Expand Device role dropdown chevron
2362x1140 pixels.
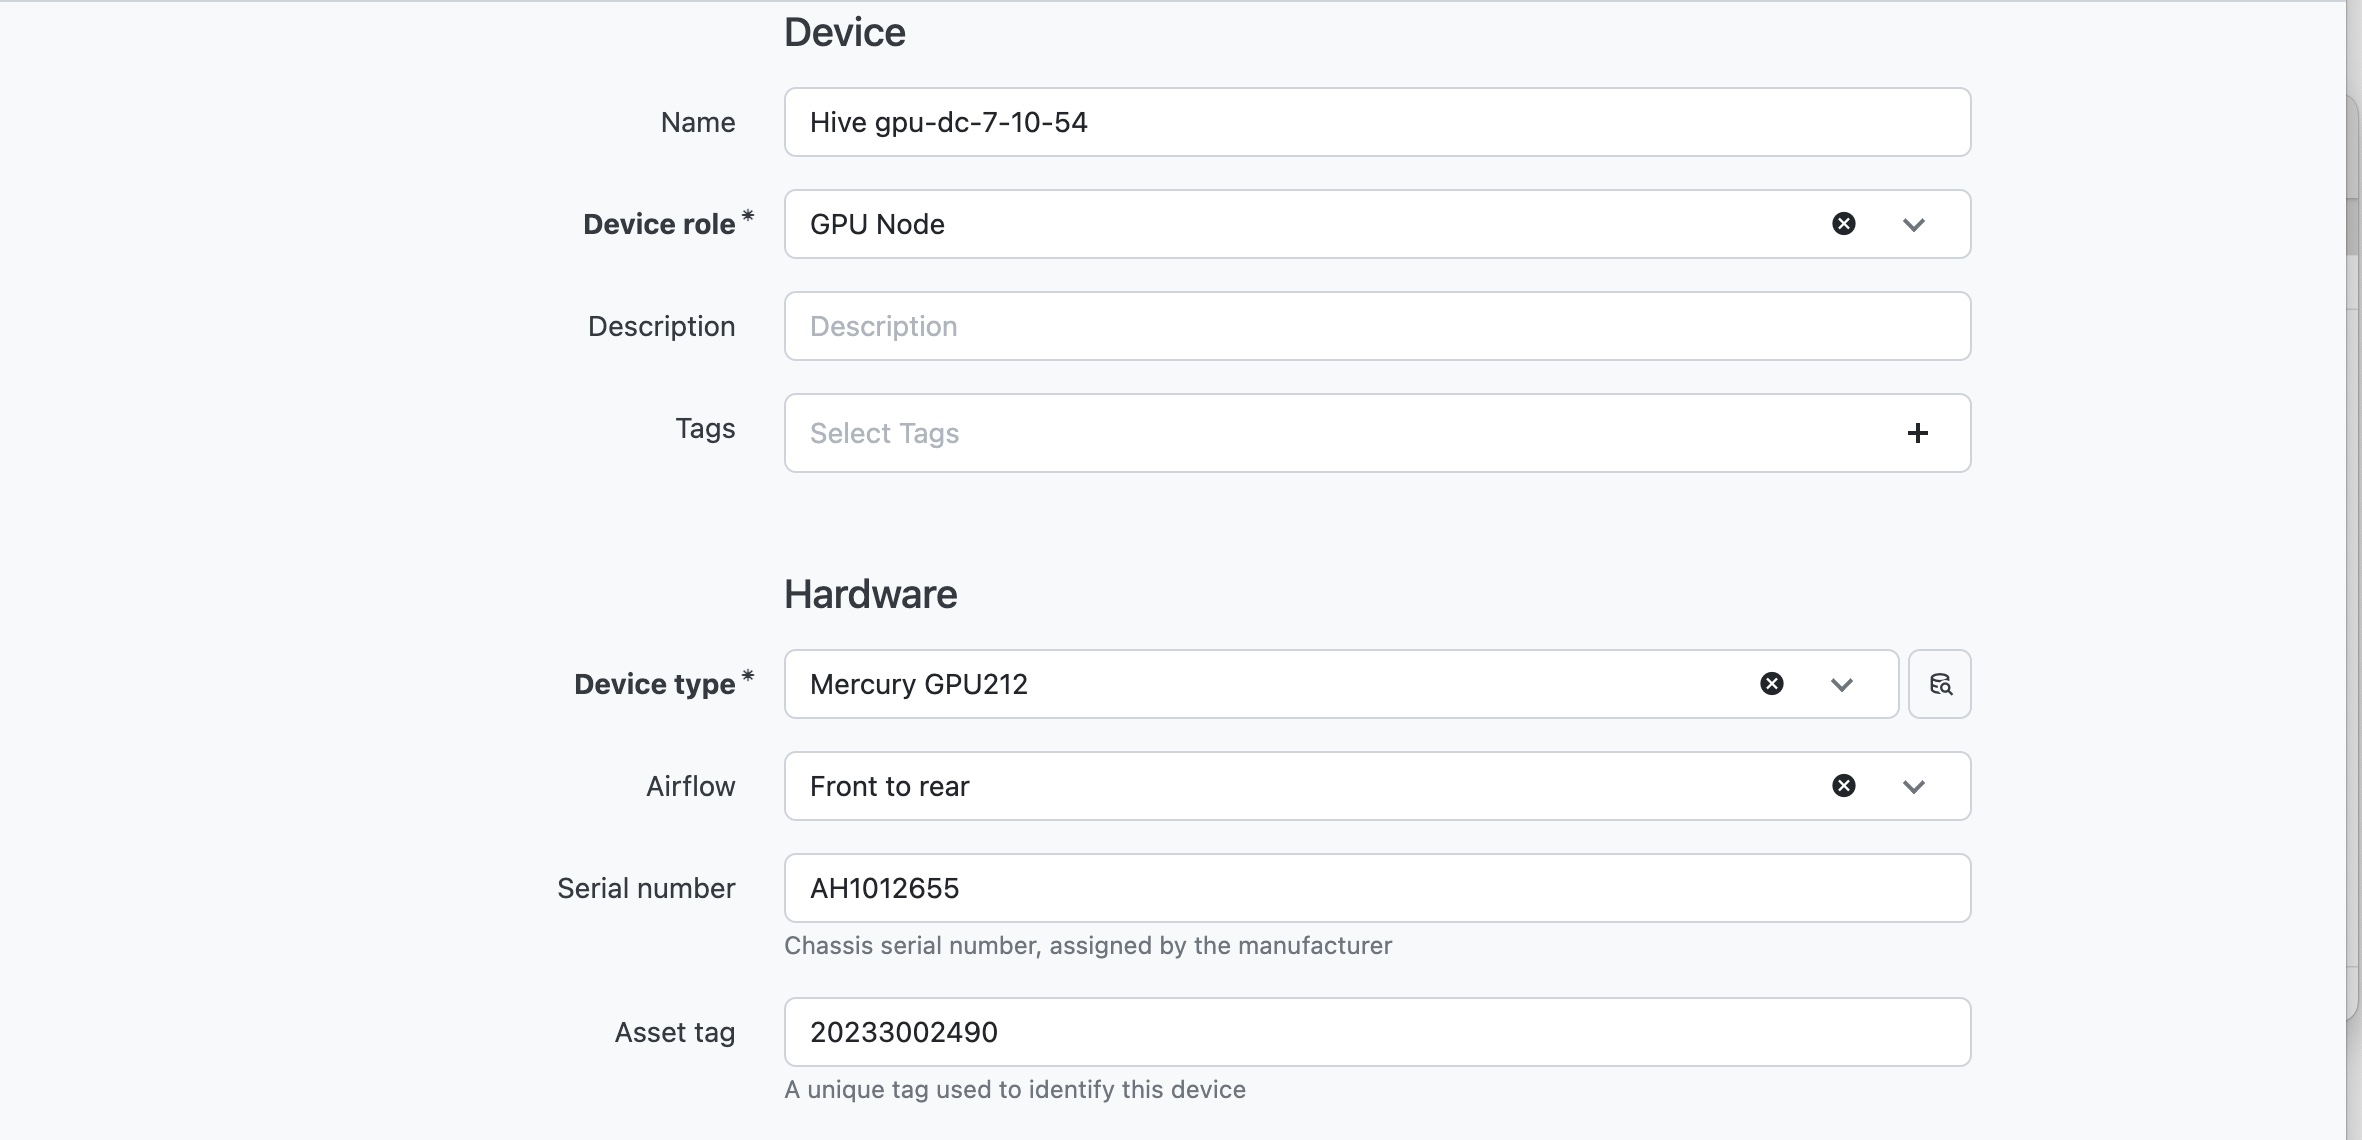point(1913,225)
